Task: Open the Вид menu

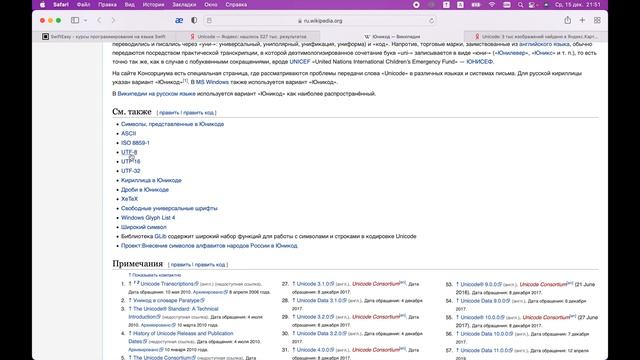Action: coord(129,5)
